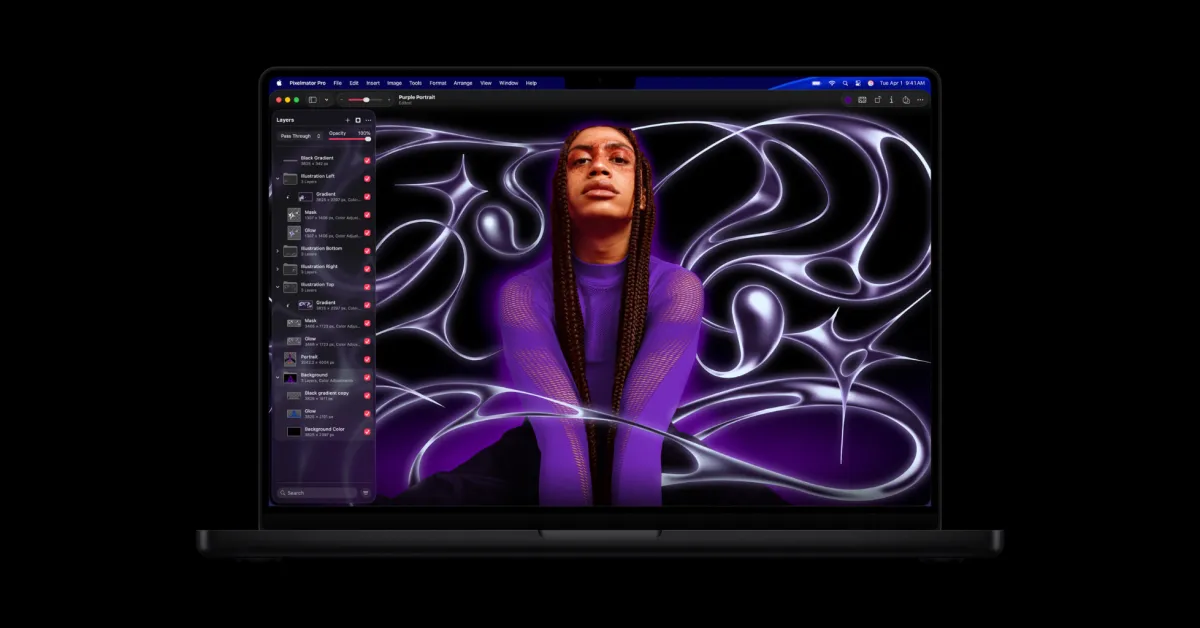Screen dimensions: 1200x628
Task: Click the Info icon in the top toolbar
Action: pyautogui.click(x=892, y=100)
